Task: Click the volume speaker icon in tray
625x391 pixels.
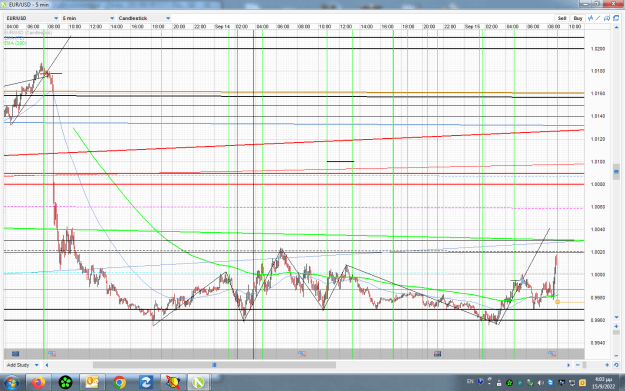Action: (540, 383)
